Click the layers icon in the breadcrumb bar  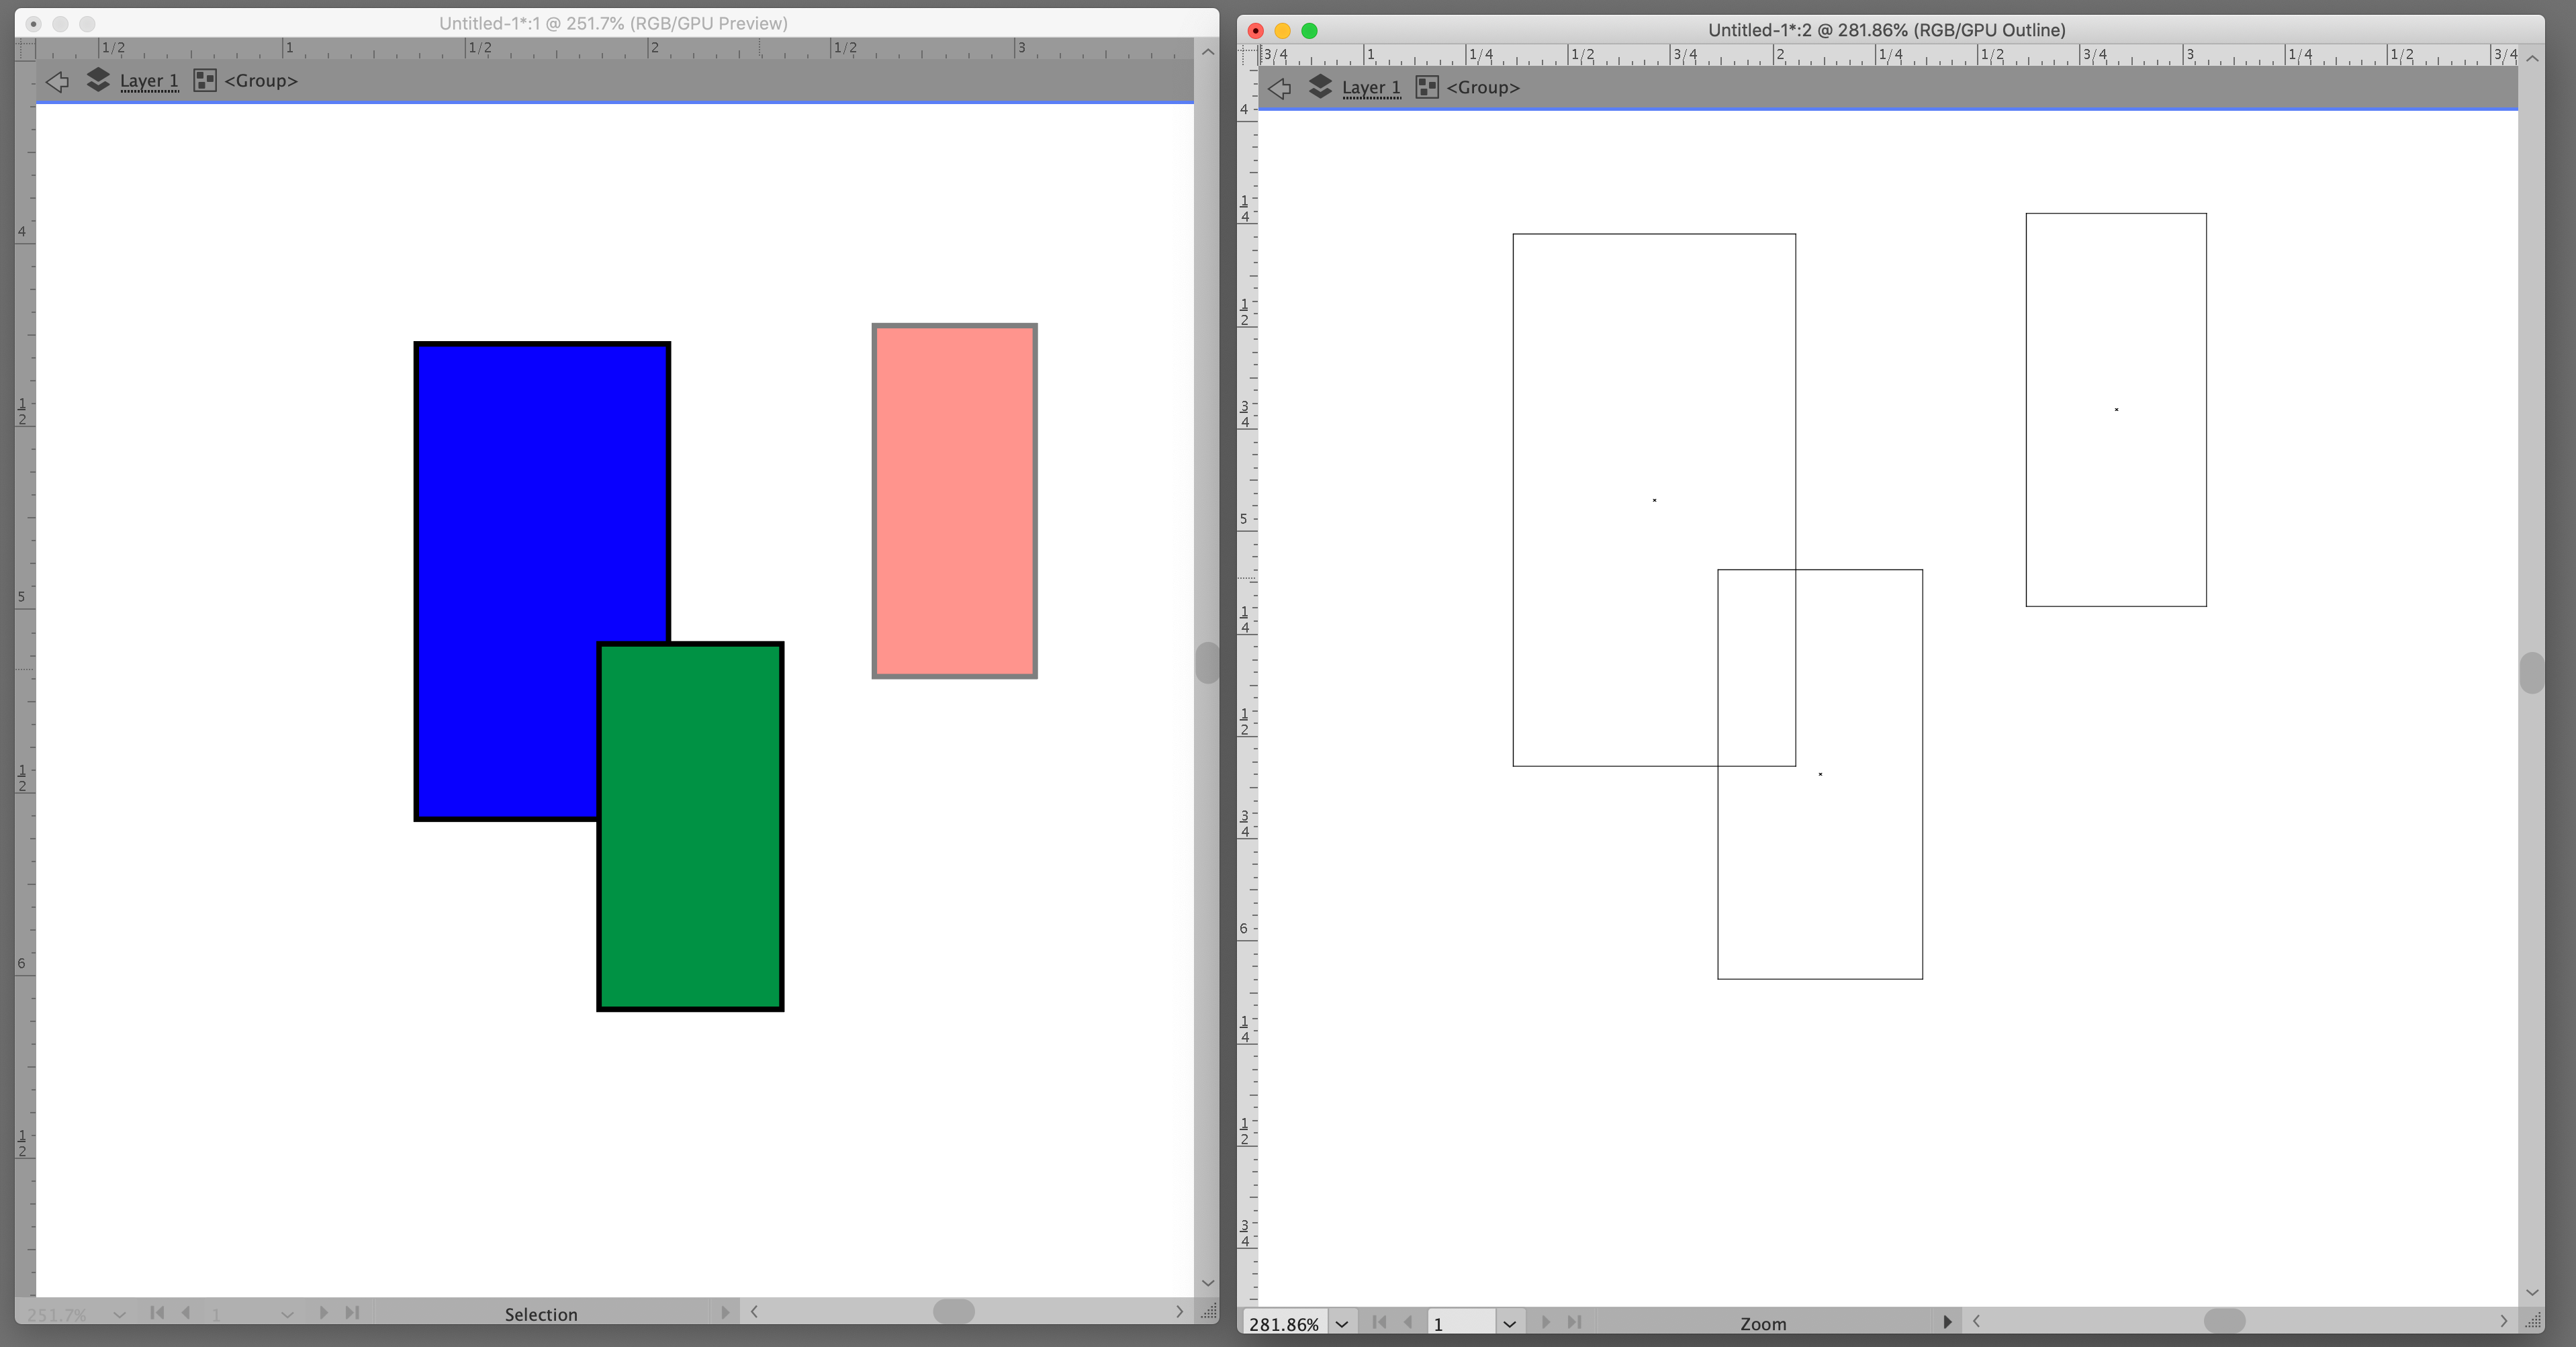[x=99, y=81]
